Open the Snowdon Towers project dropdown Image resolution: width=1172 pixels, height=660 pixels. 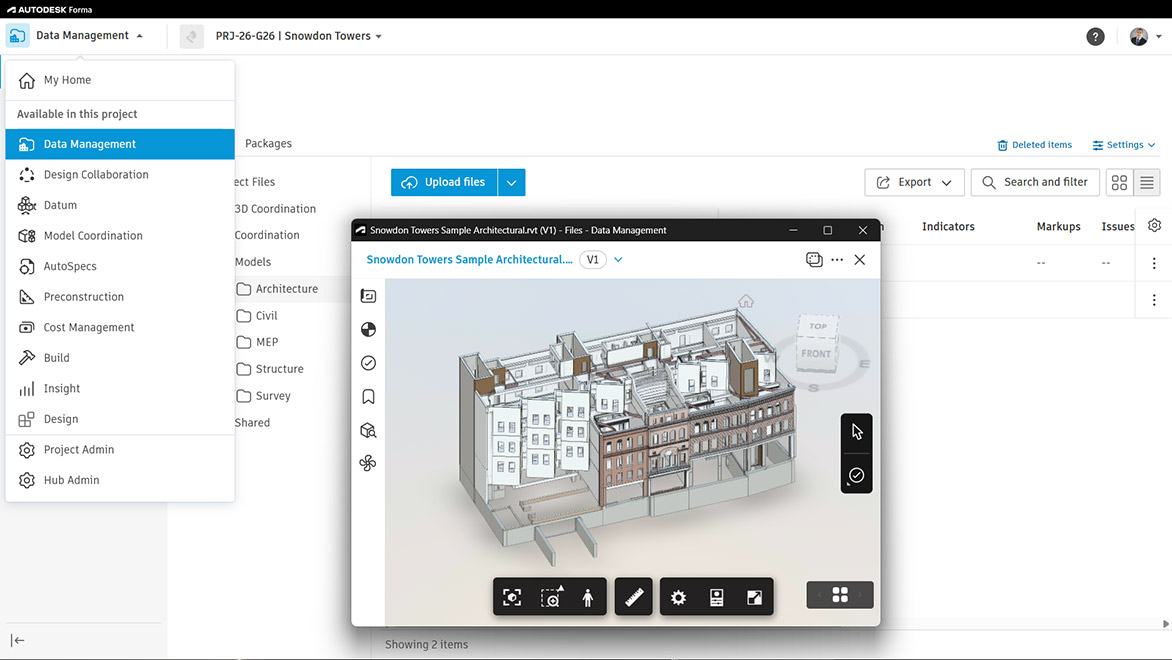(x=299, y=36)
